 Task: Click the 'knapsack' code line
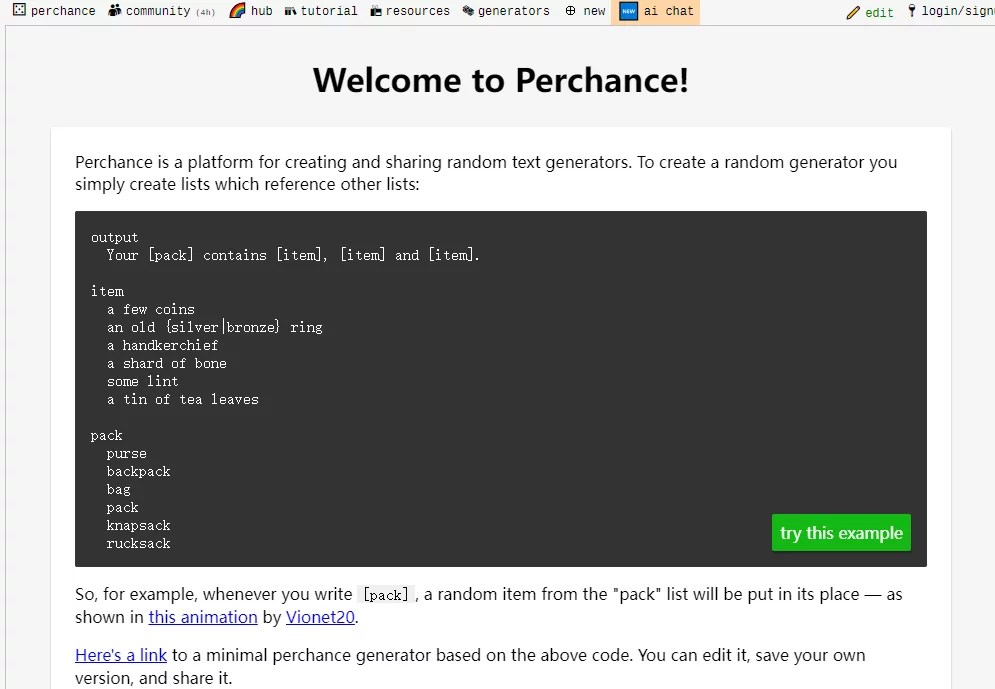(x=138, y=525)
